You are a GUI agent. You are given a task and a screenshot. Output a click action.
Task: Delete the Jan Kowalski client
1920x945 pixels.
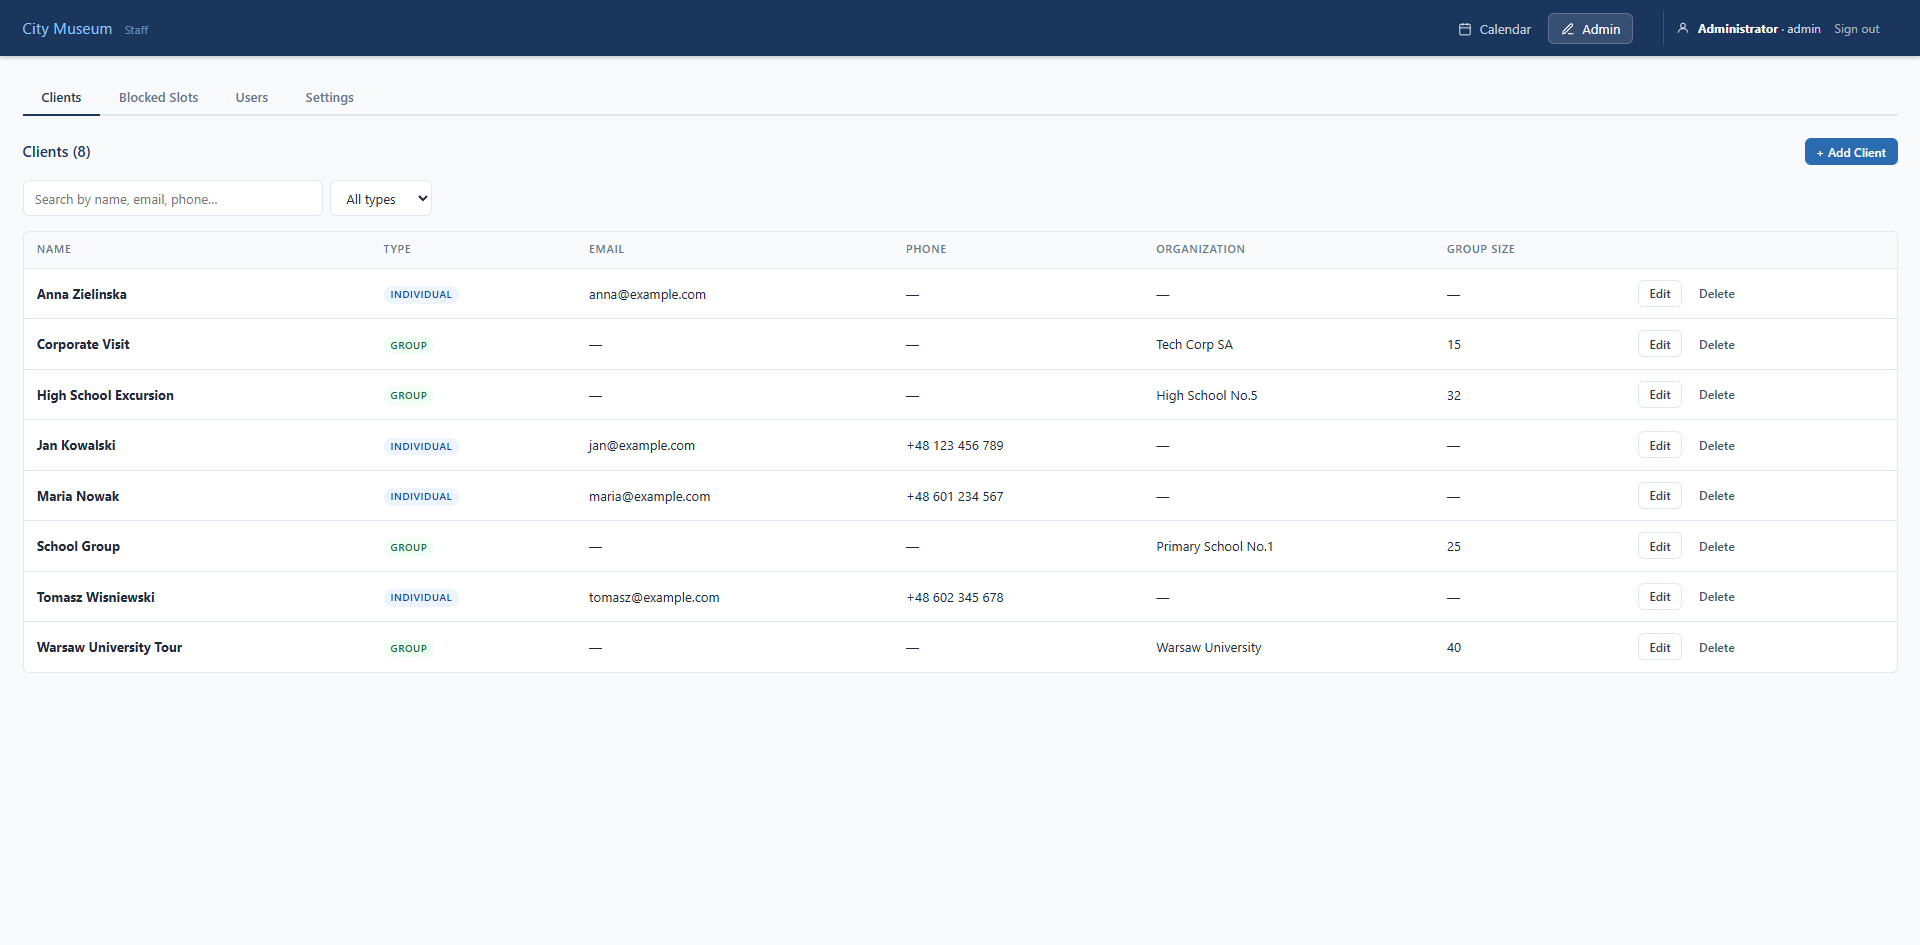1716,445
